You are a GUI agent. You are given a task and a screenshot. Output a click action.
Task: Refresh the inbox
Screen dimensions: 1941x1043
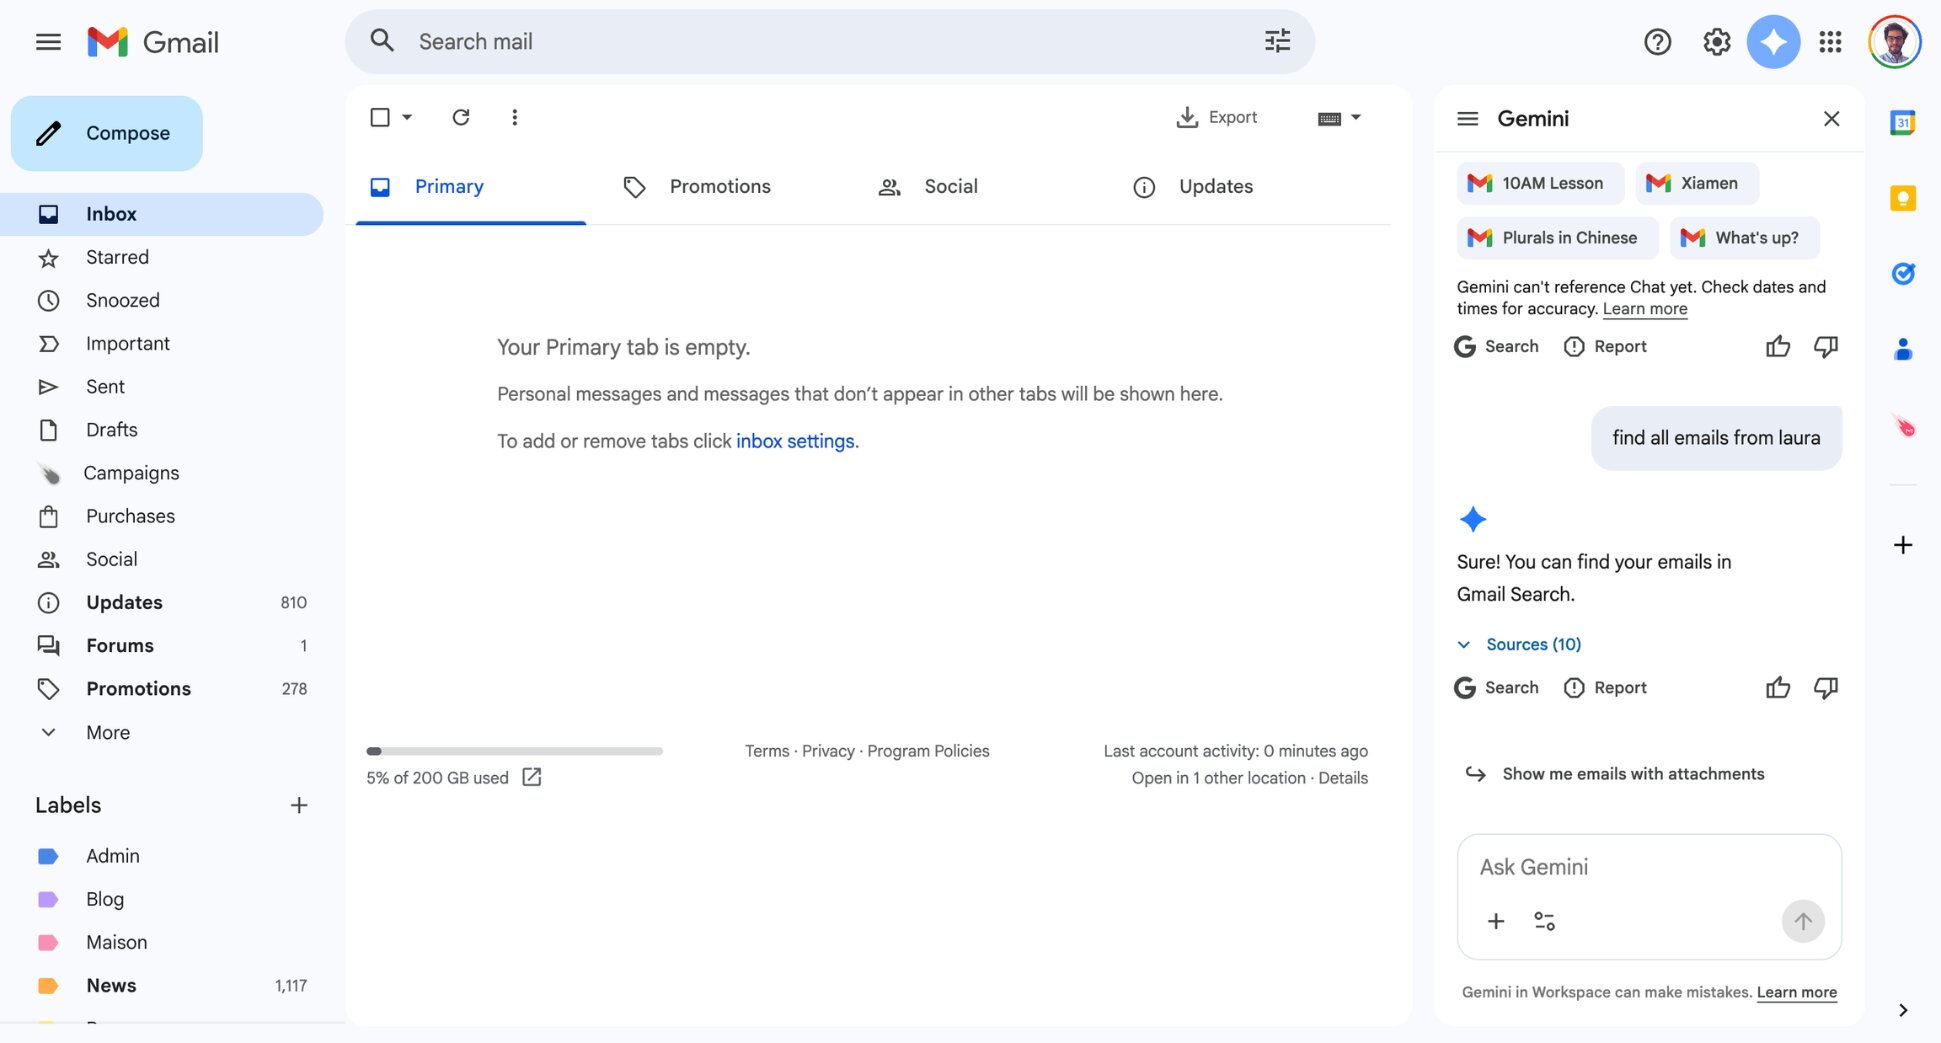pyautogui.click(x=461, y=117)
